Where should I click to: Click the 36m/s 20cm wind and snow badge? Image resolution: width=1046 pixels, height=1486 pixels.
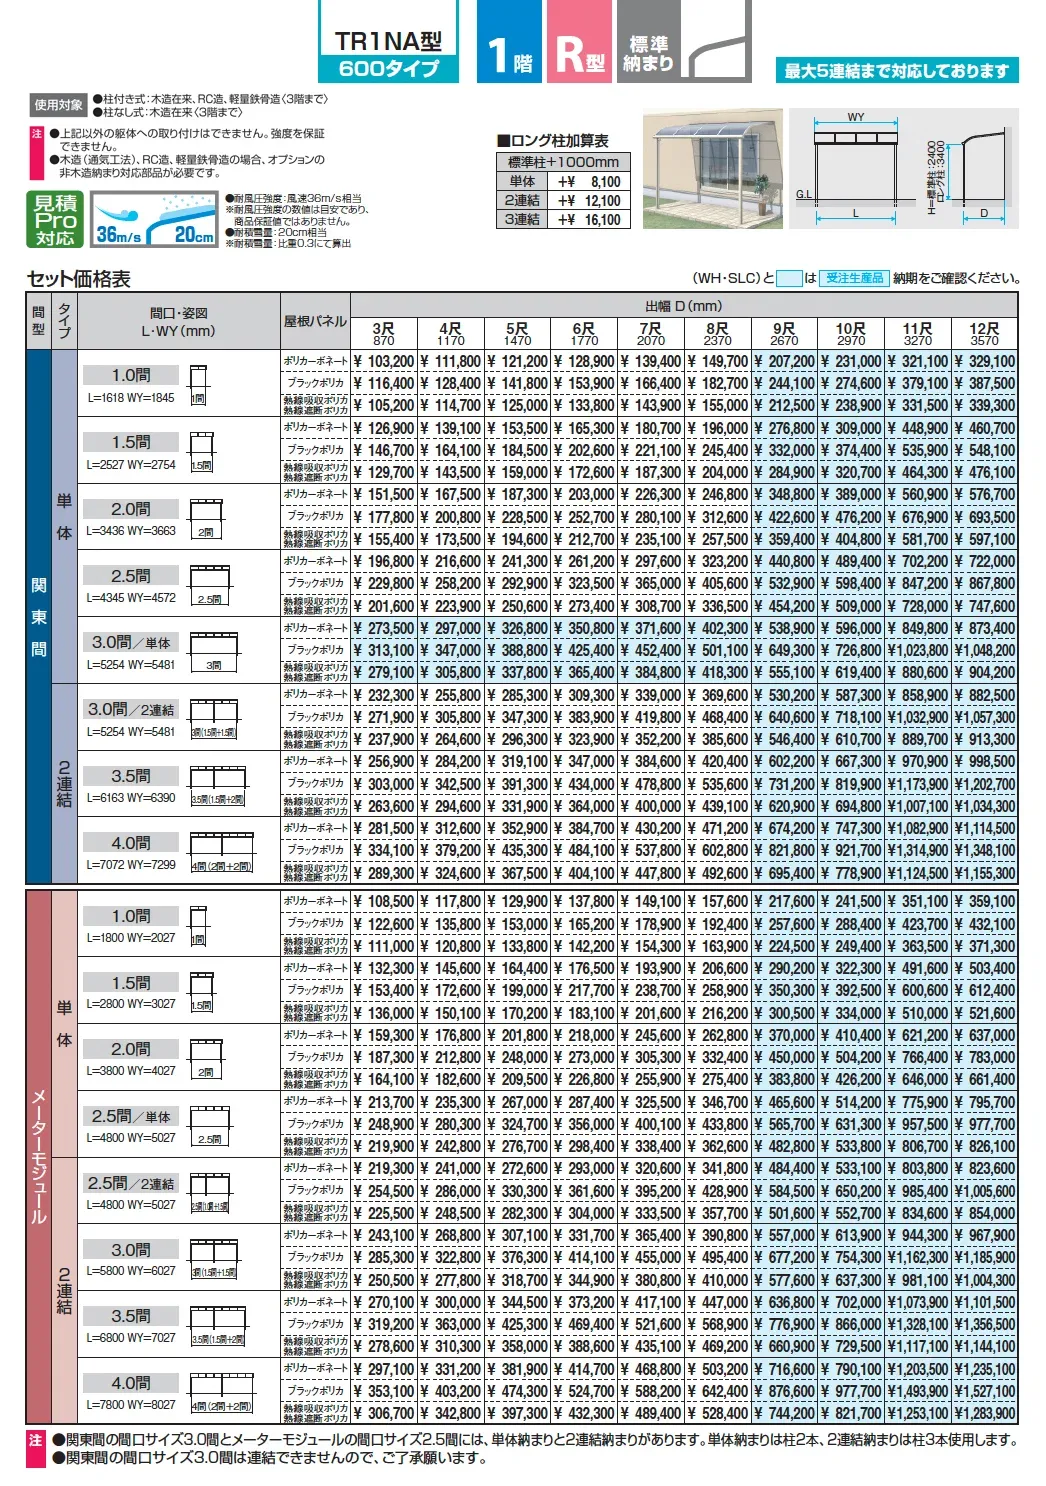tap(155, 219)
